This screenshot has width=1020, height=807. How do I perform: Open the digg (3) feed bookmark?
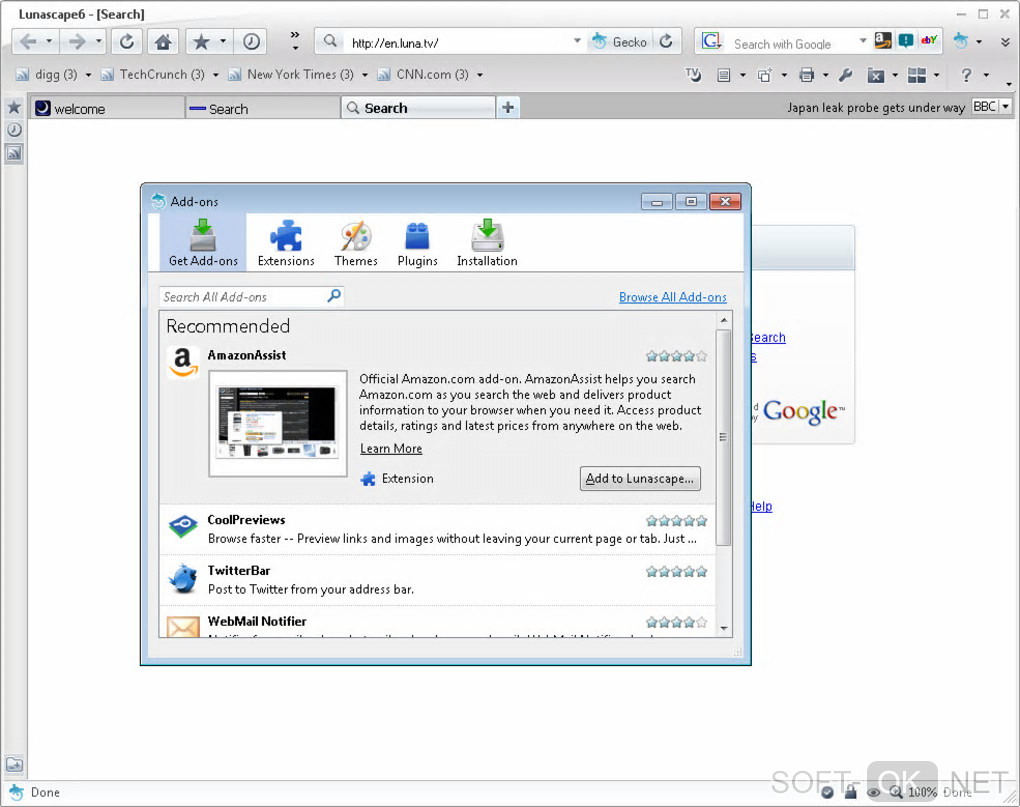46,75
